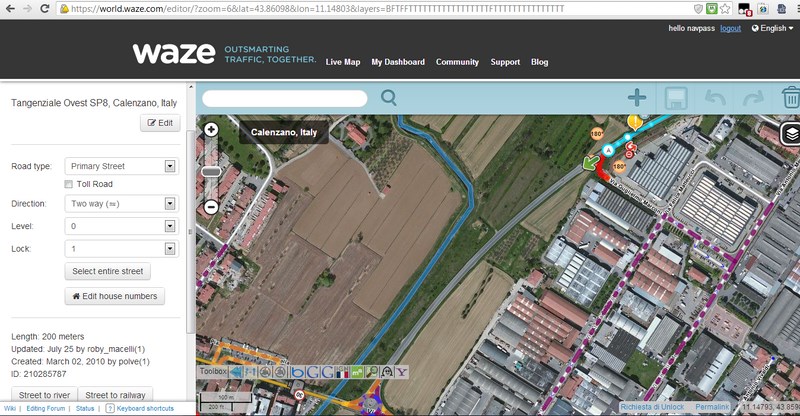Click the Edit button for street name

click(x=160, y=123)
